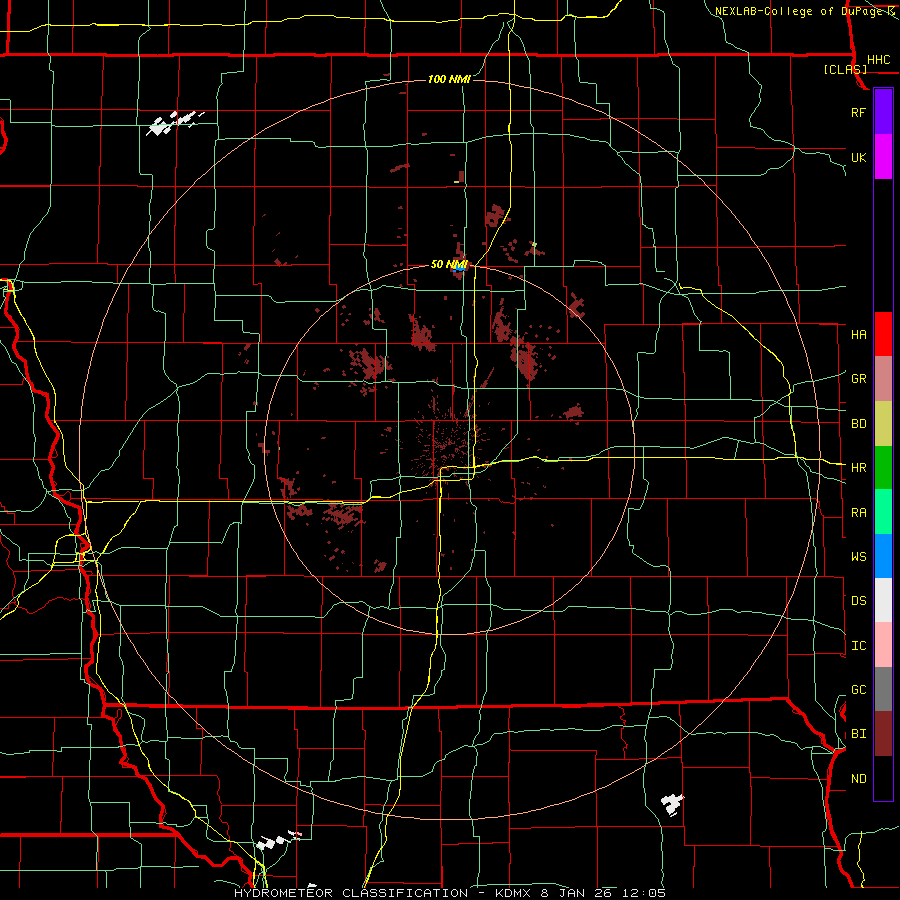Screen dimensions: 900x900
Task: Click the RA light-green legend swatch
Action: point(883,512)
